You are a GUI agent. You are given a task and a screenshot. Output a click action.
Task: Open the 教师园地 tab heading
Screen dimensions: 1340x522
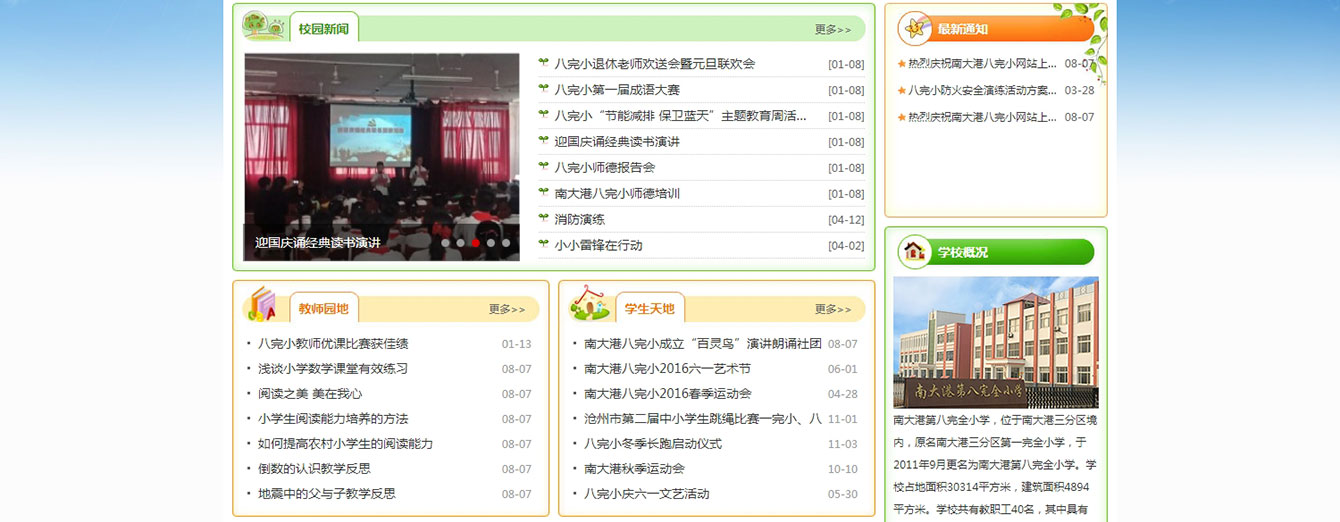(x=324, y=309)
